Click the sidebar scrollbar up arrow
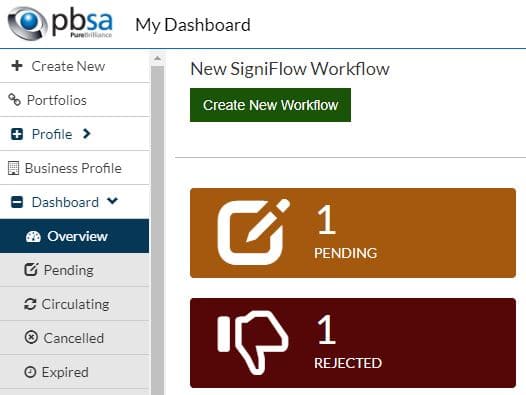The width and height of the screenshot is (526, 395). 157,59
